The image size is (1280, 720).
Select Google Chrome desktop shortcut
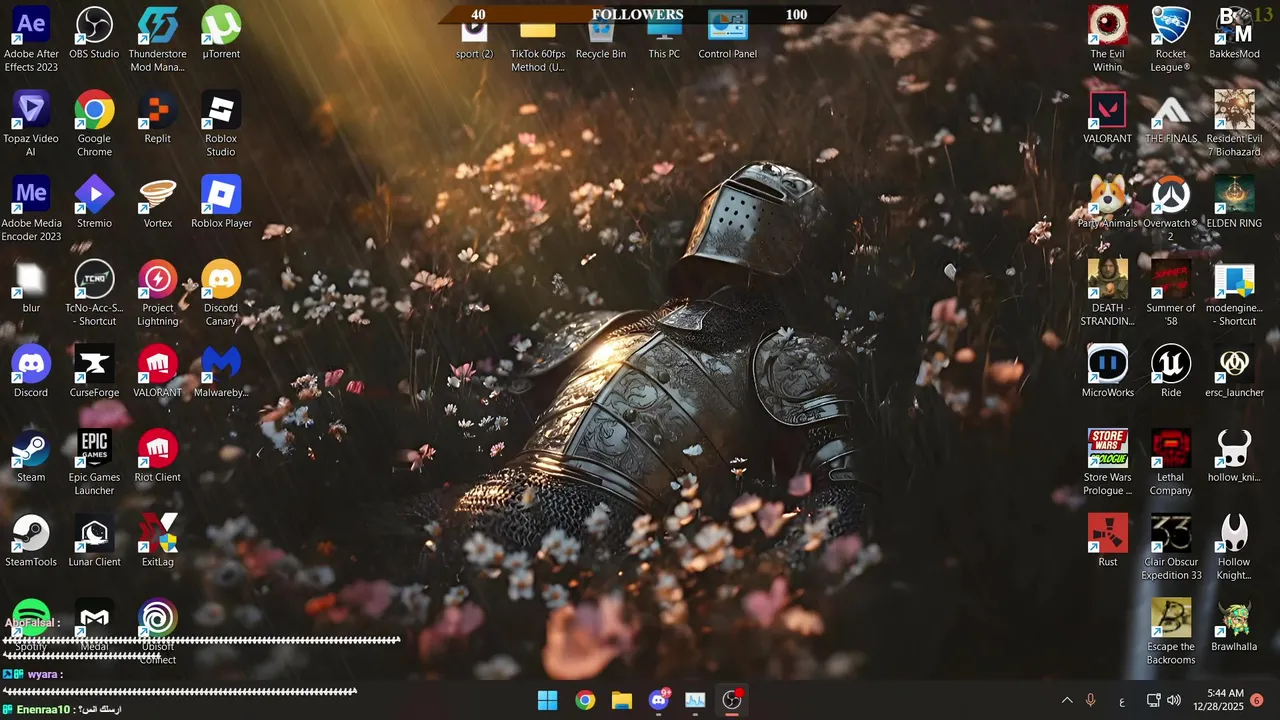tap(94, 124)
